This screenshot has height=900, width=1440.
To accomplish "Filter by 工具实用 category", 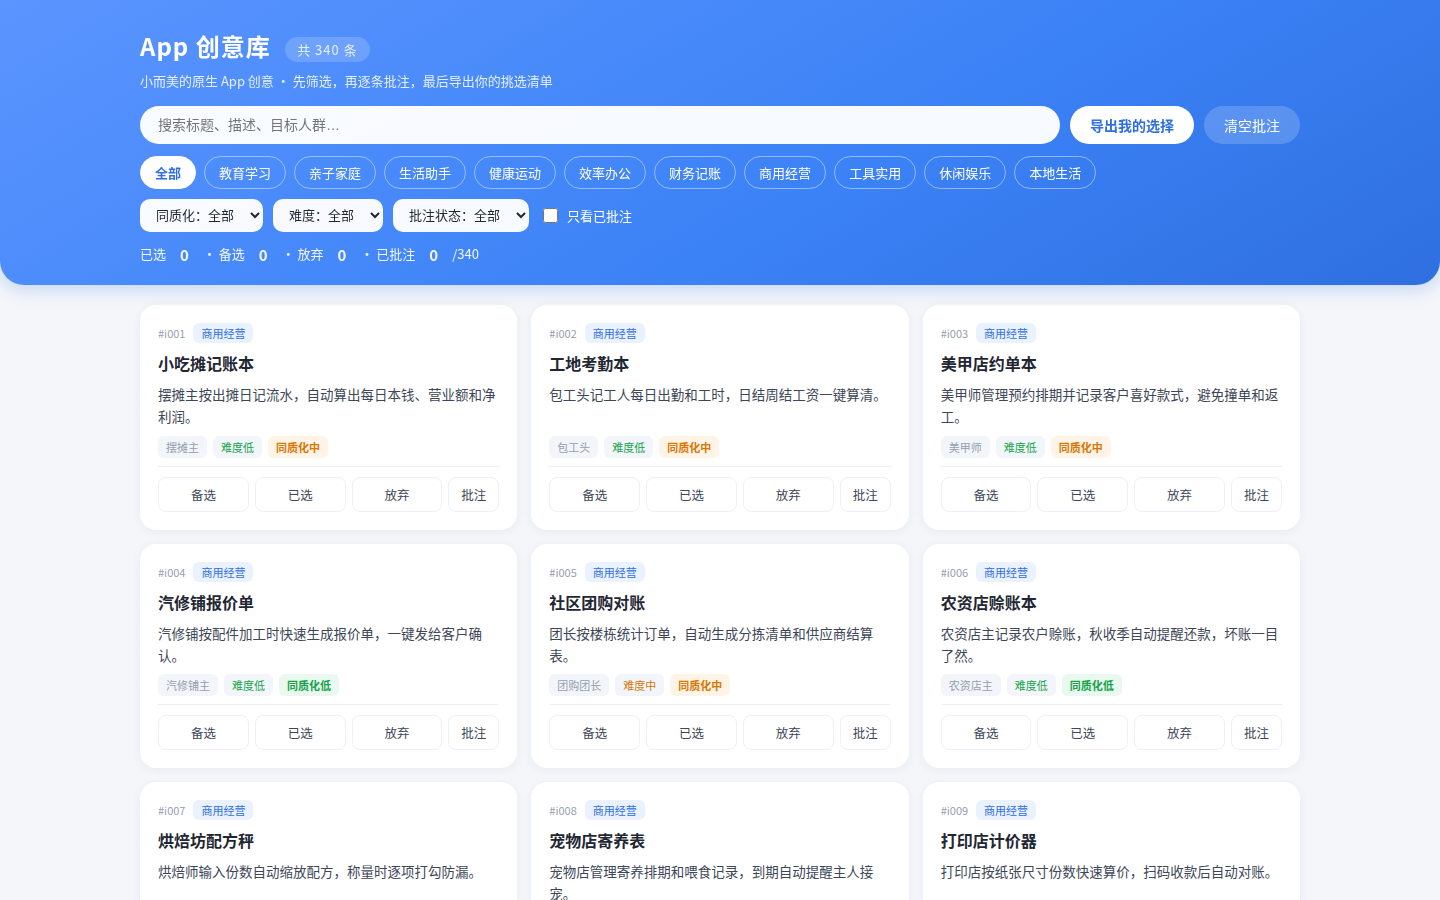I will click(x=875, y=173).
